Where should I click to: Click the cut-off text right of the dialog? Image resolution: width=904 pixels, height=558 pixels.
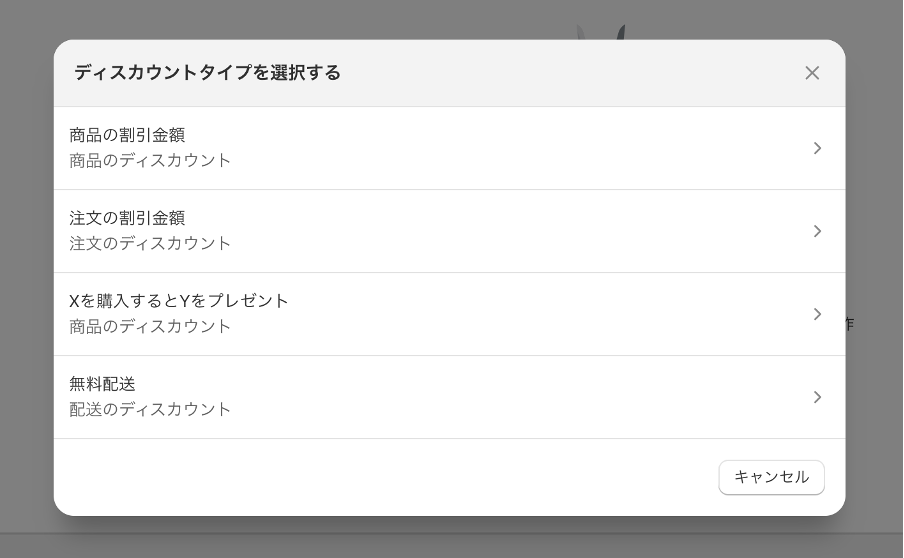tap(850, 323)
